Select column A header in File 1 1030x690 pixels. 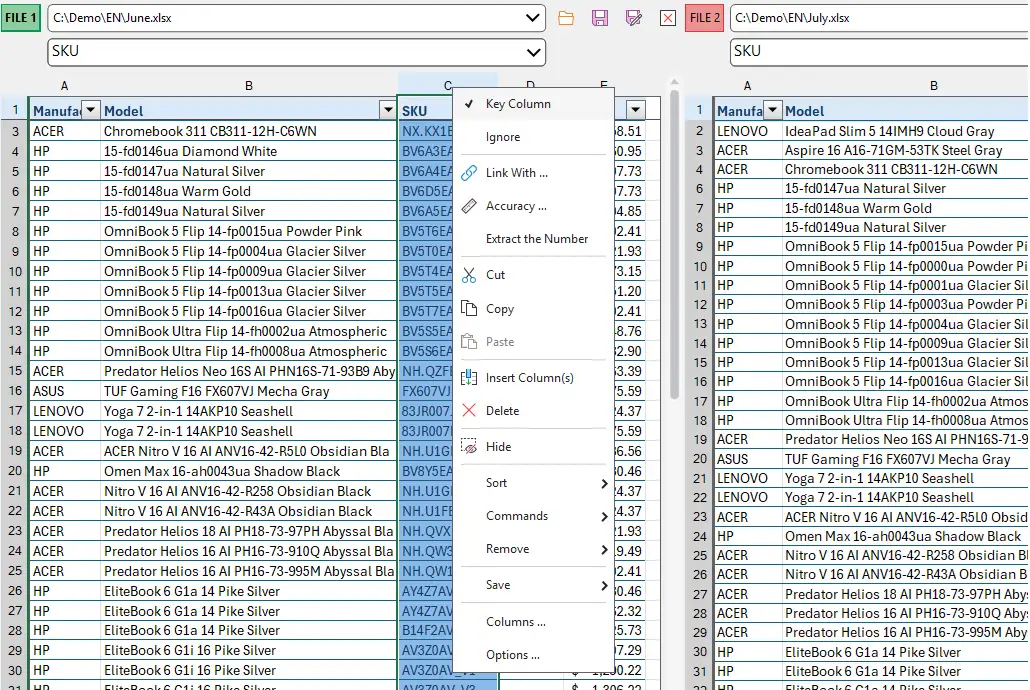pos(64,85)
